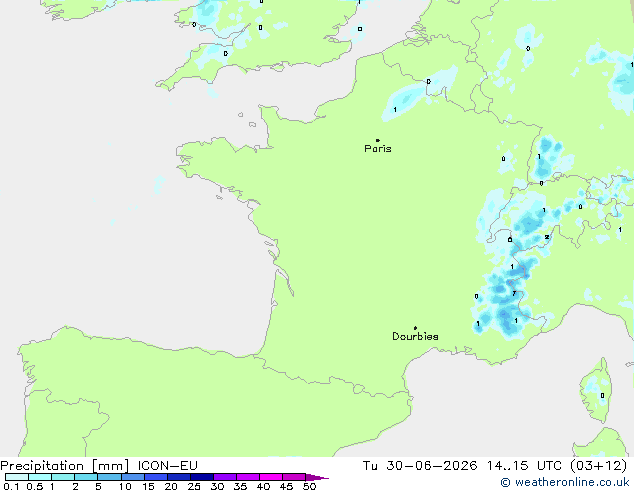
Task: Select the 25 to 30 mm legend swatch
Action: click(x=202, y=477)
